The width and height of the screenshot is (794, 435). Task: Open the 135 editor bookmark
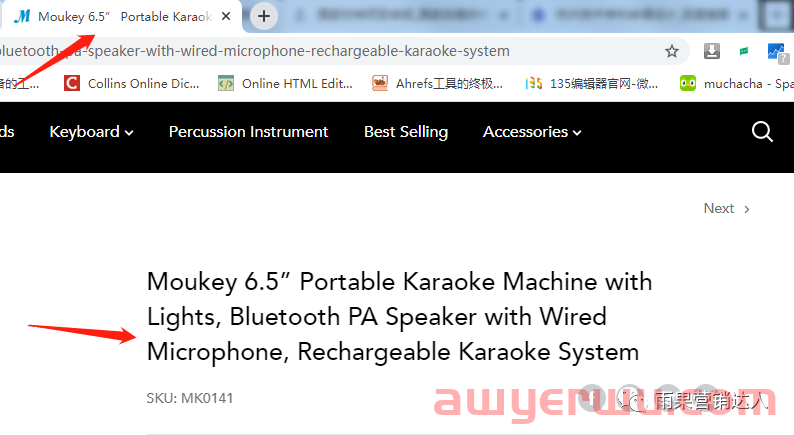pyautogui.click(x=592, y=84)
